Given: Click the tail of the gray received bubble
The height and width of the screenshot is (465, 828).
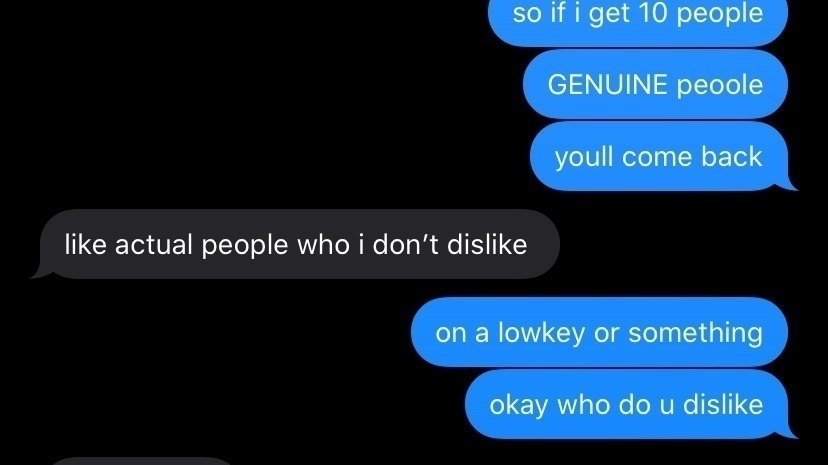Looking at the screenshot, I should (41, 272).
